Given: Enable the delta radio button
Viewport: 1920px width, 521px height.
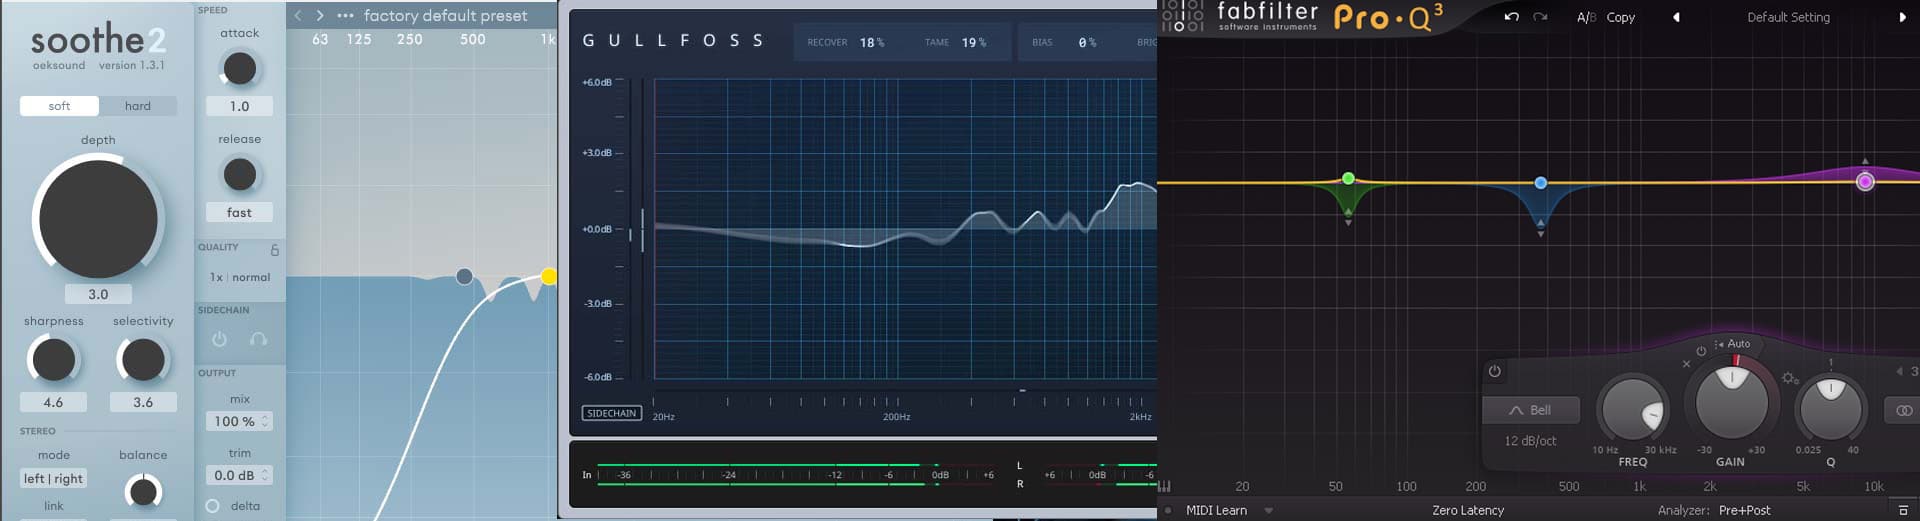Looking at the screenshot, I should pos(212,506).
